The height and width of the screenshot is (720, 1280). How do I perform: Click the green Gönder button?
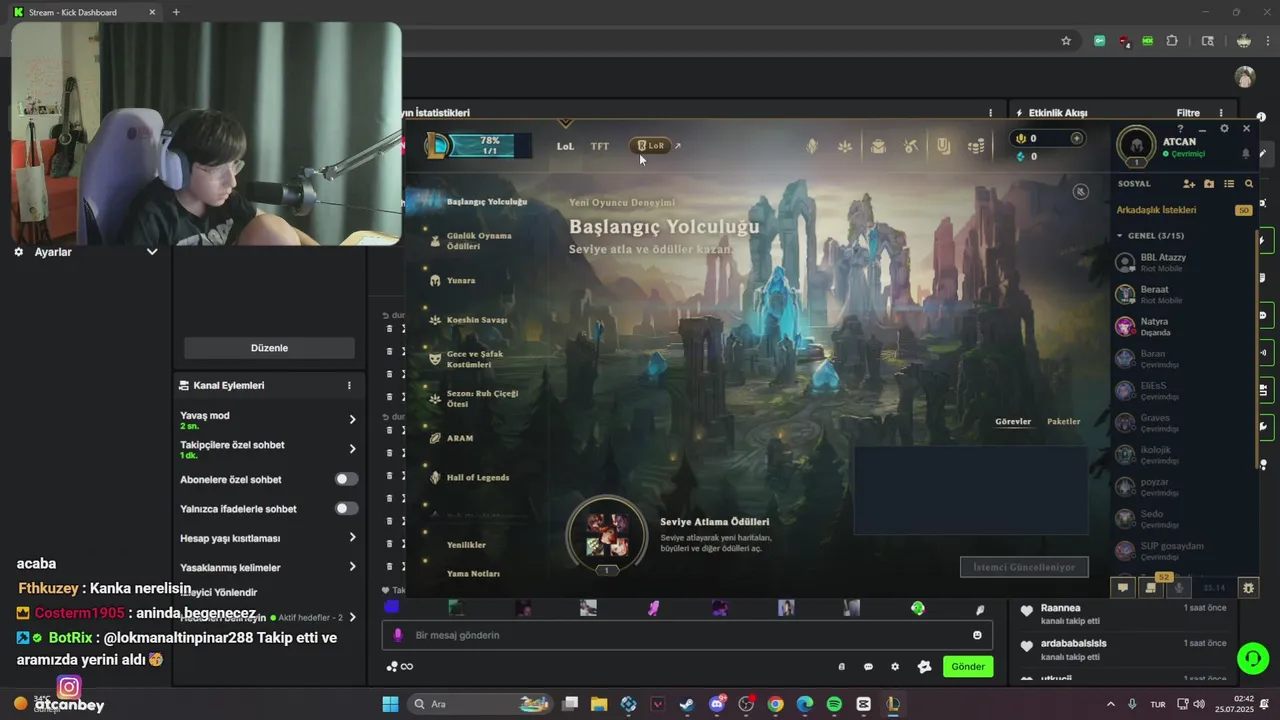967,667
